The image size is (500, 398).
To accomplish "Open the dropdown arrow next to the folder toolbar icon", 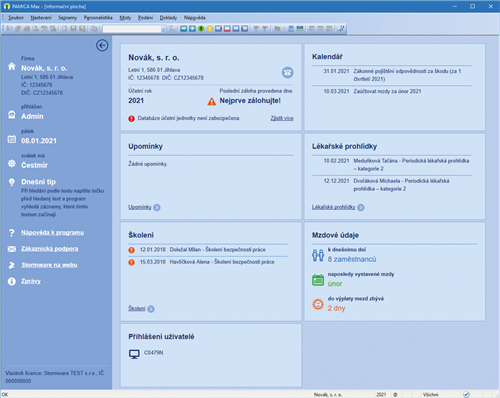I will click(x=283, y=29).
